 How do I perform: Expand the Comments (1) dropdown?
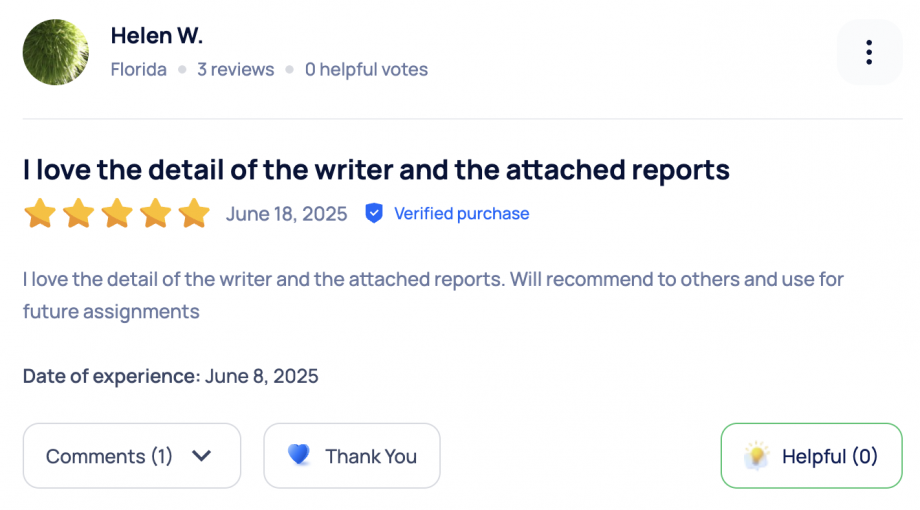click(x=131, y=456)
